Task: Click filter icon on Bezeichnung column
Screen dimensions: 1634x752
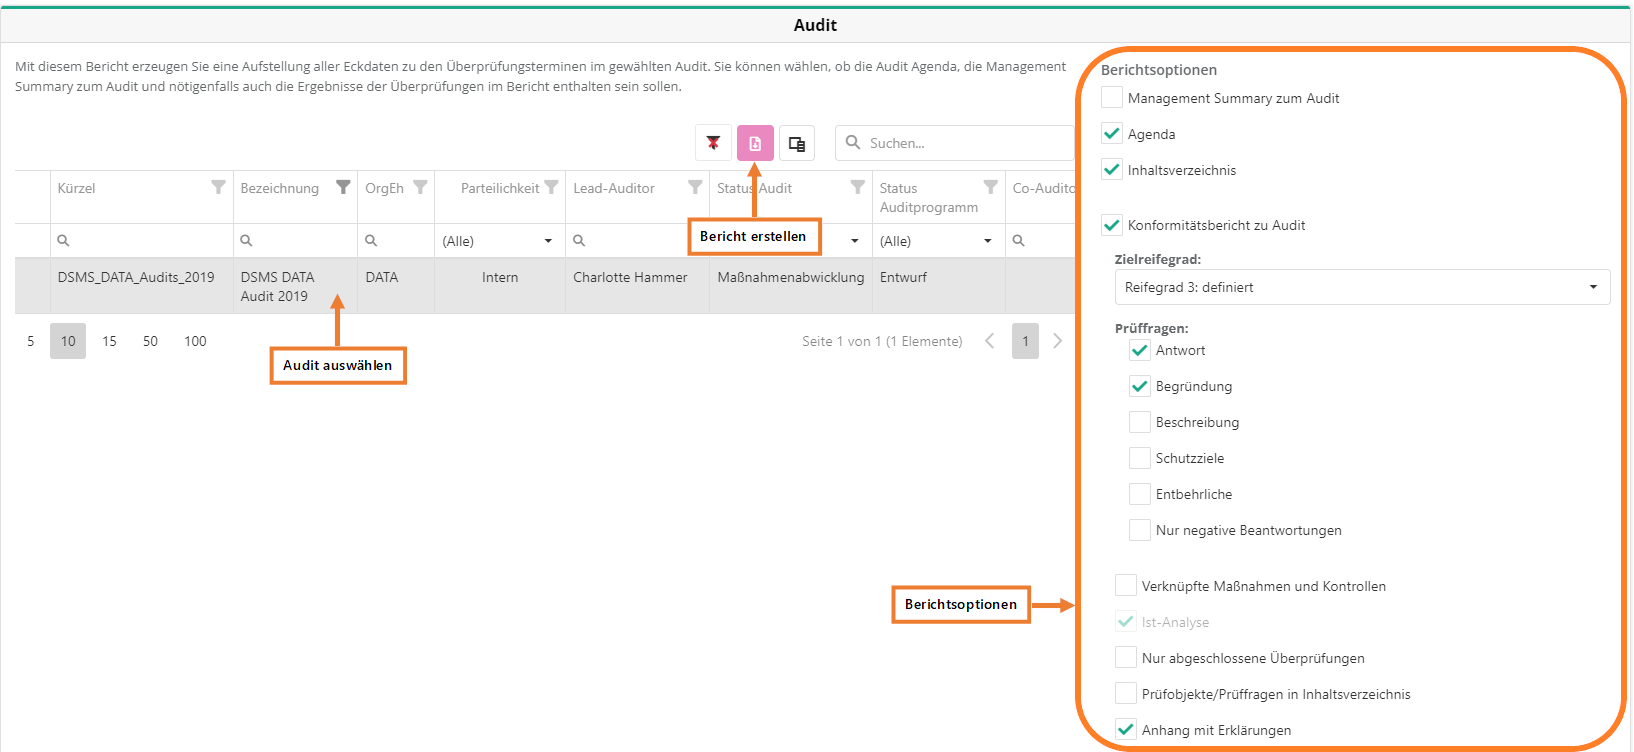Action: pos(343,187)
